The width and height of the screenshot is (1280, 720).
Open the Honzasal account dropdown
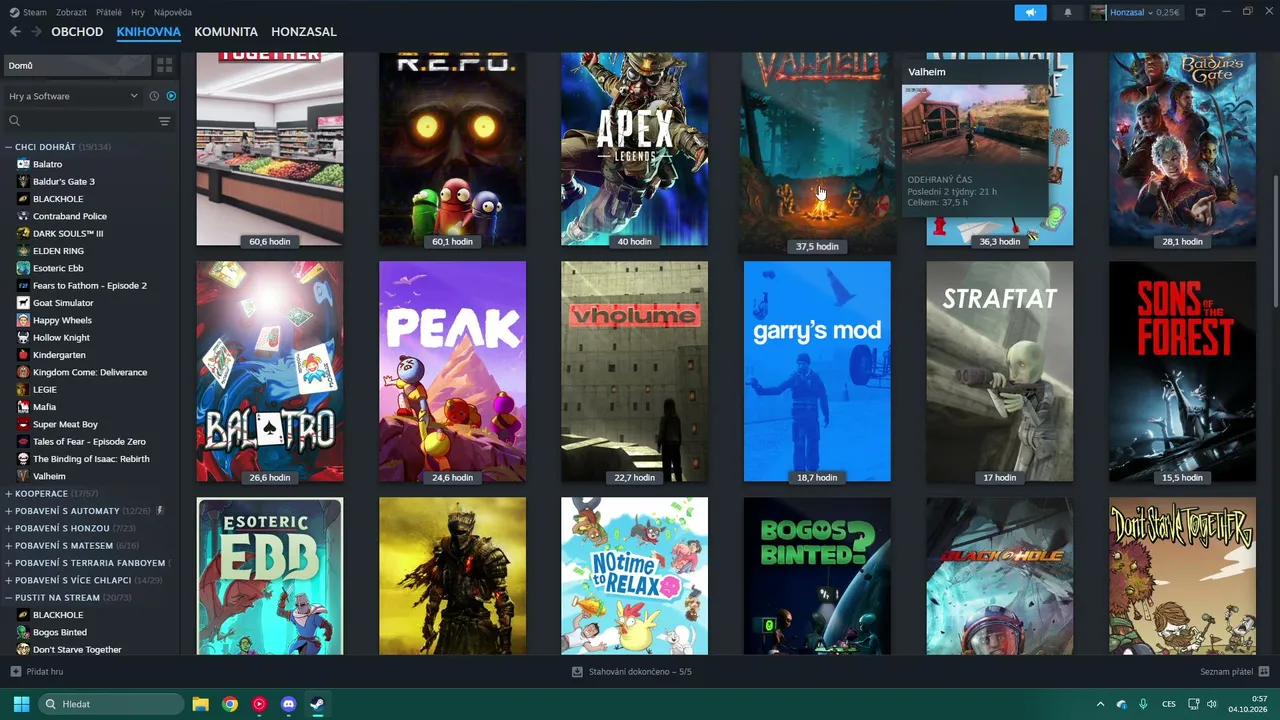tap(1135, 12)
